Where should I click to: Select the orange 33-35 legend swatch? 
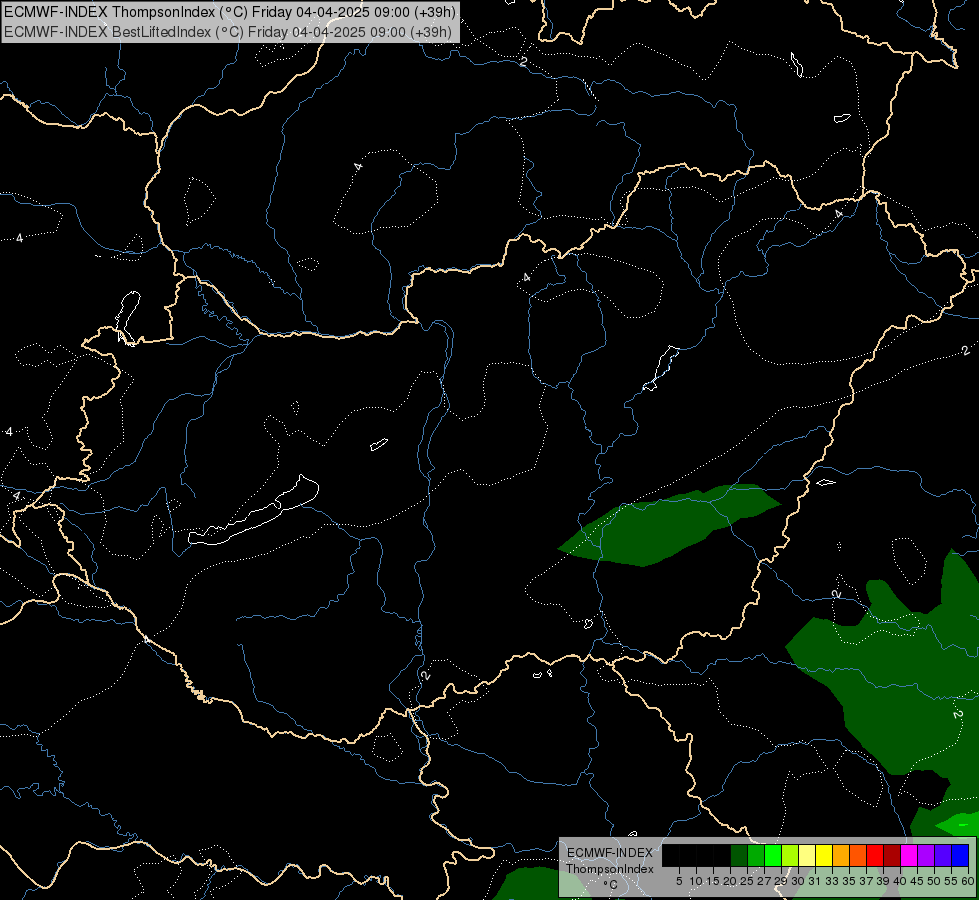pos(841,855)
